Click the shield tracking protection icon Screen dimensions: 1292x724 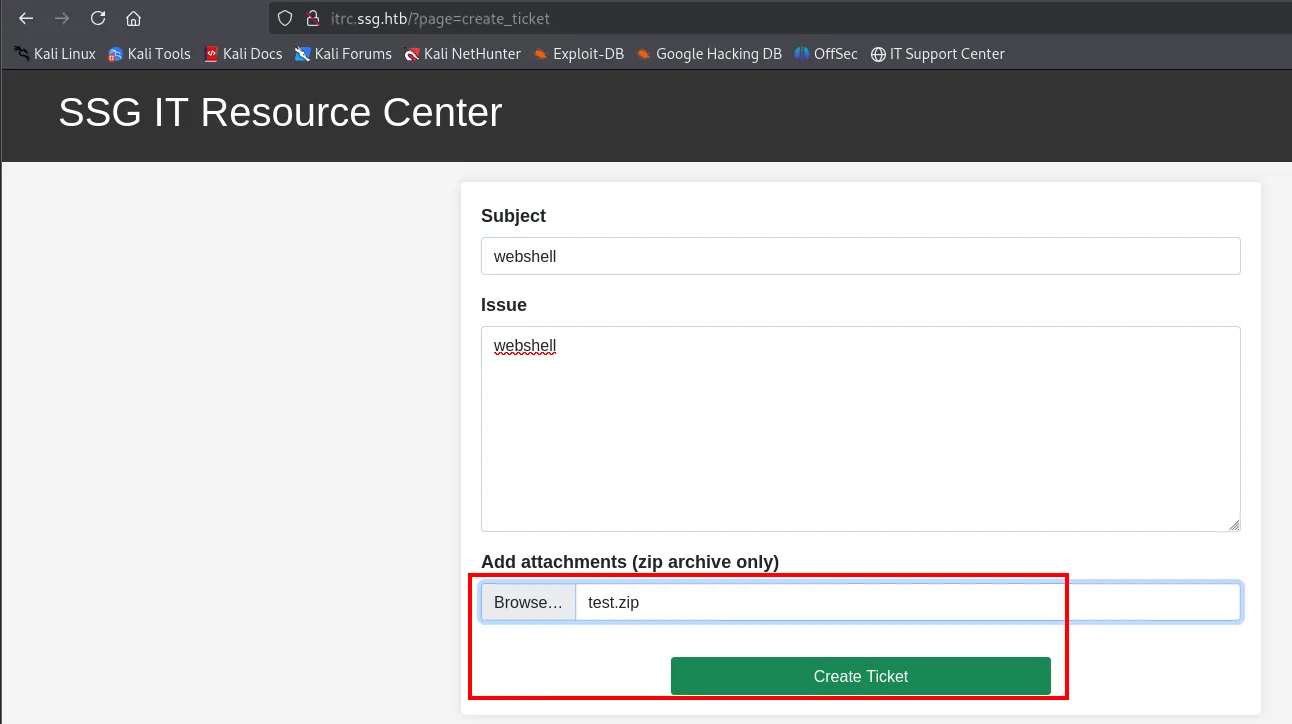click(285, 18)
